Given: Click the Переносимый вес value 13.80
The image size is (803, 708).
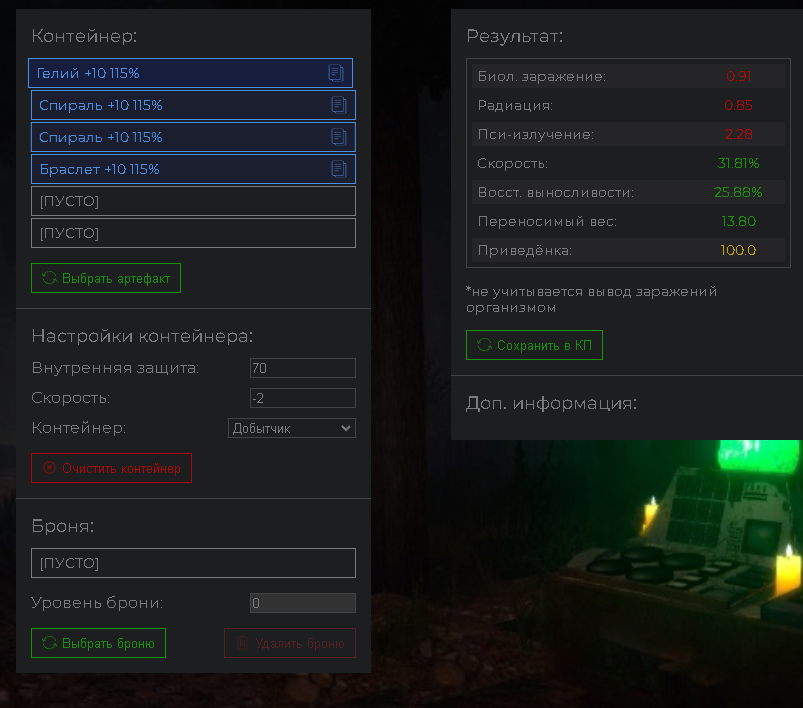Looking at the screenshot, I should [x=738, y=221].
